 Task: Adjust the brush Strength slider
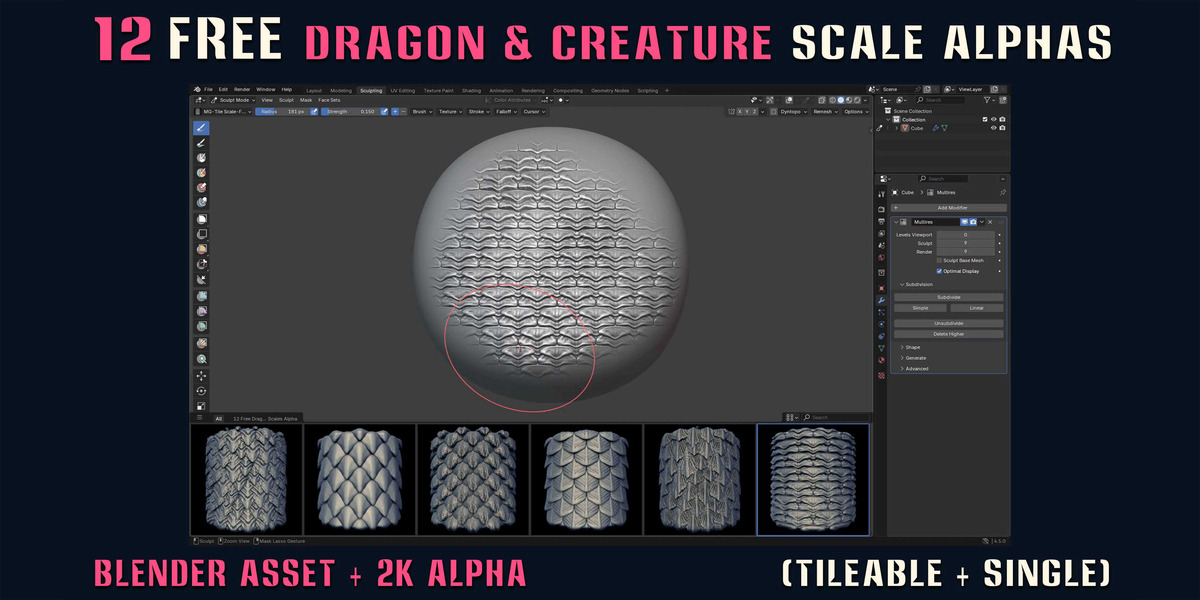click(349, 112)
